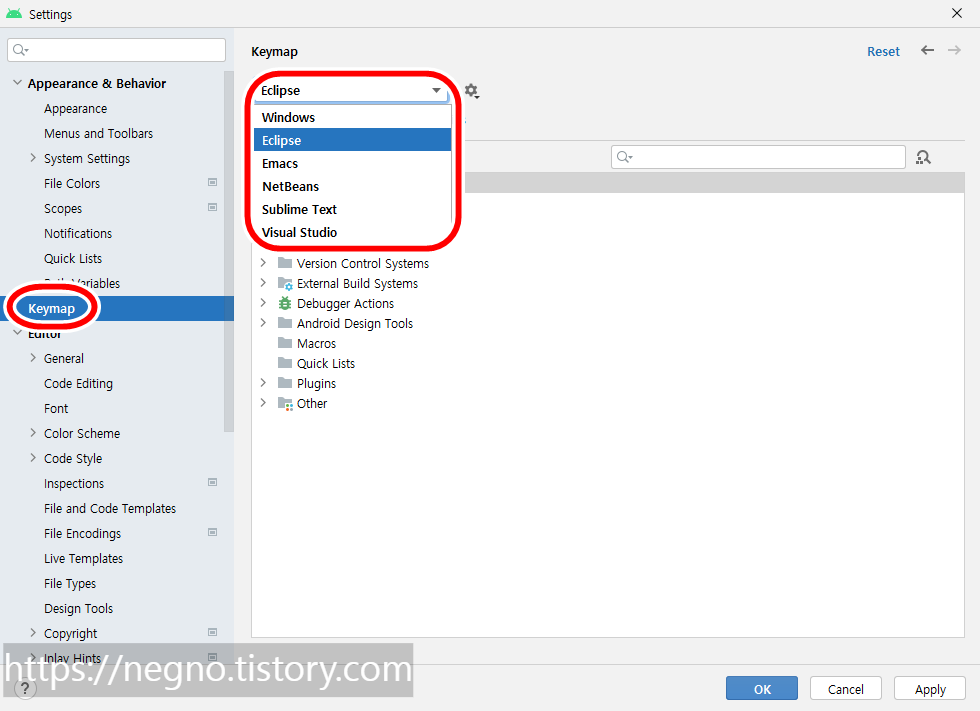This screenshot has width=980, height=711.
Task: Select Macros in keymap tree
Action: [316, 344]
